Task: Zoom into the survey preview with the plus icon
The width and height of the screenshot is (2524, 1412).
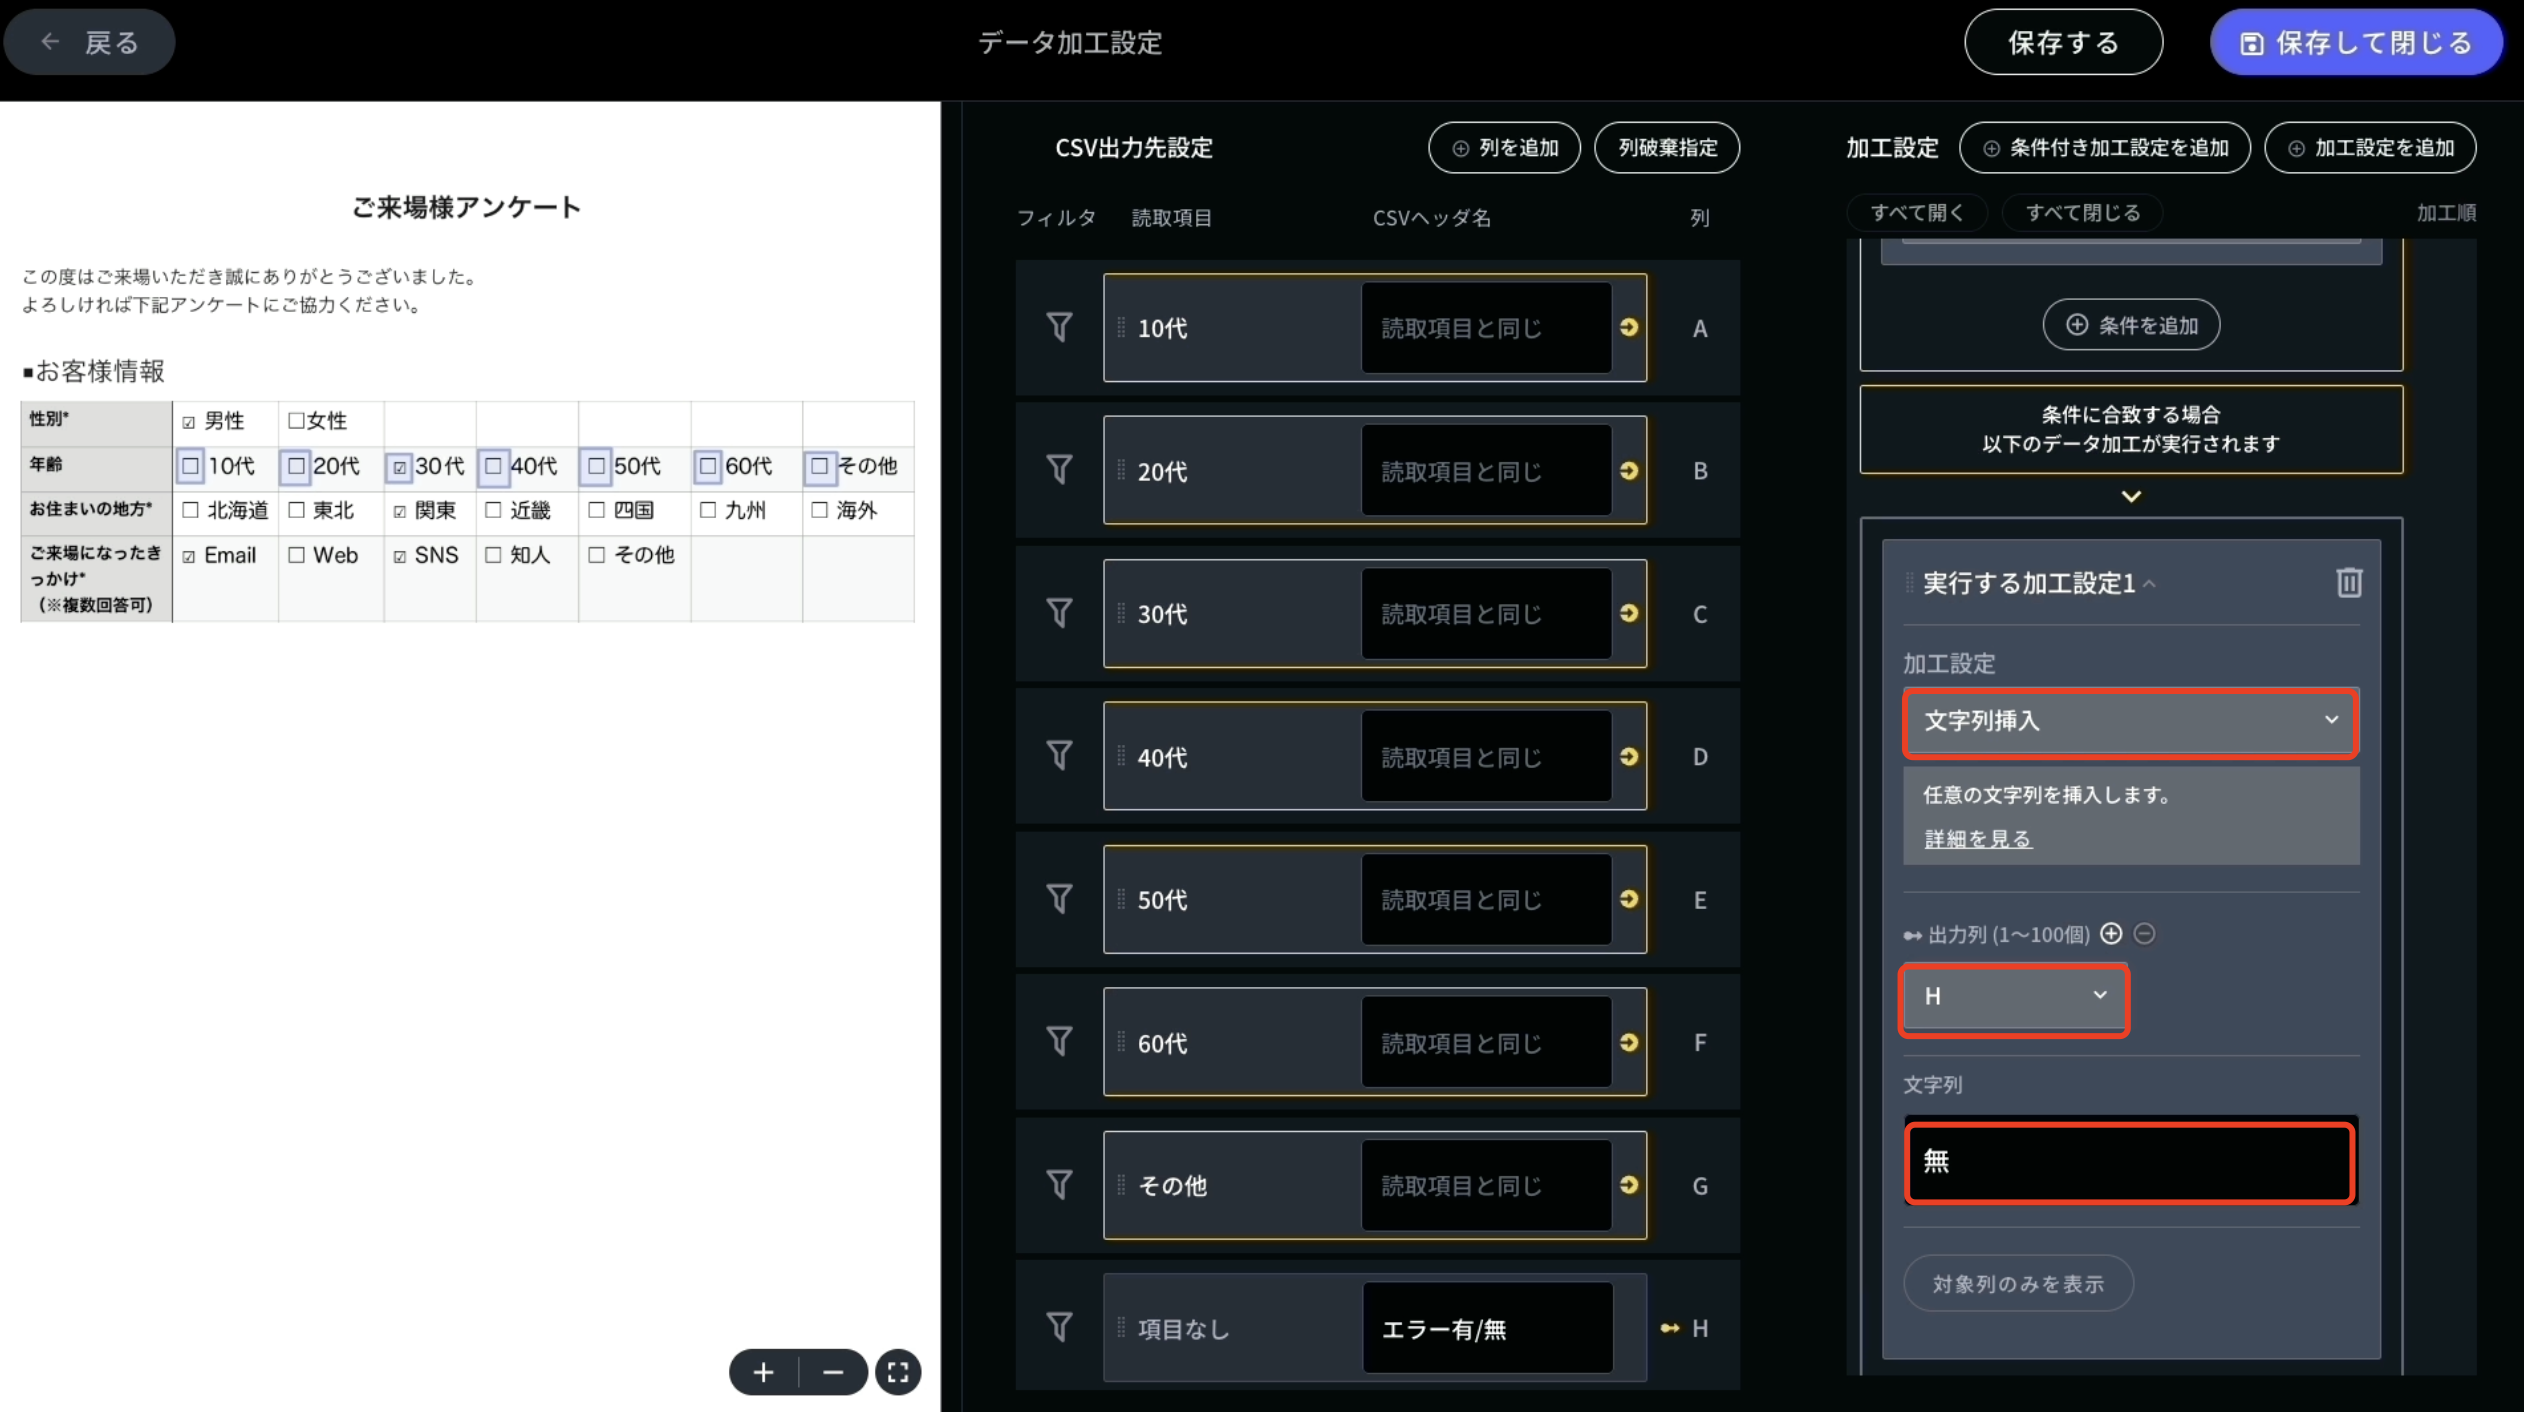Action: point(763,1371)
